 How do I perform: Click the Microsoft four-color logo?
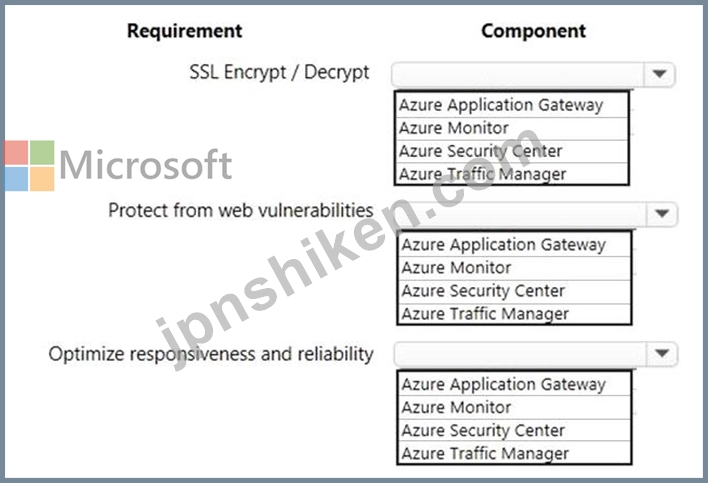(x=29, y=166)
